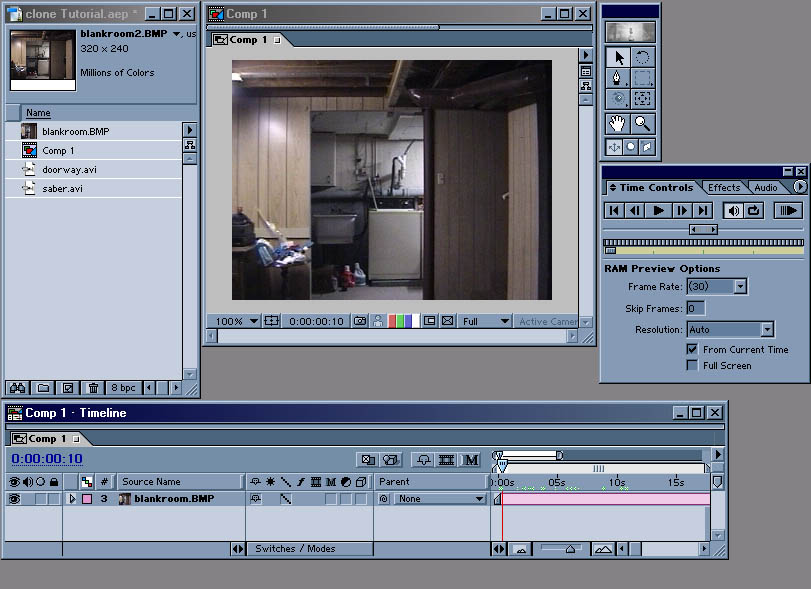Select the Hand tool
The image size is (811, 589).
(x=617, y=123)
